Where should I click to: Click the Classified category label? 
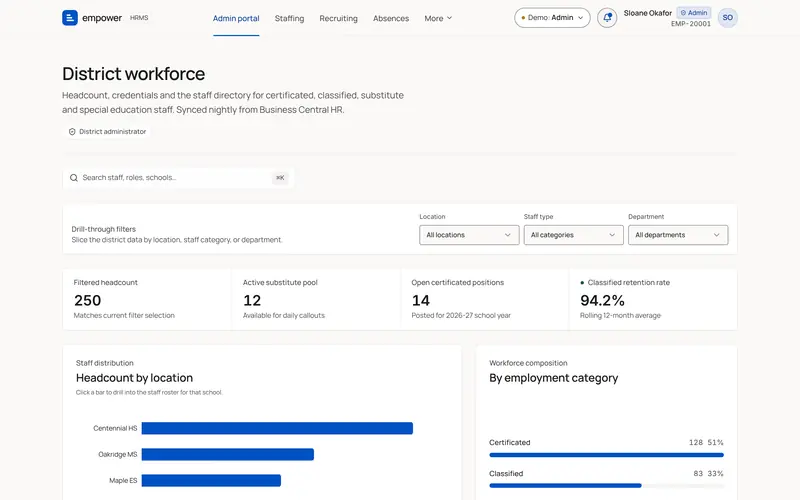pos(506,473)
